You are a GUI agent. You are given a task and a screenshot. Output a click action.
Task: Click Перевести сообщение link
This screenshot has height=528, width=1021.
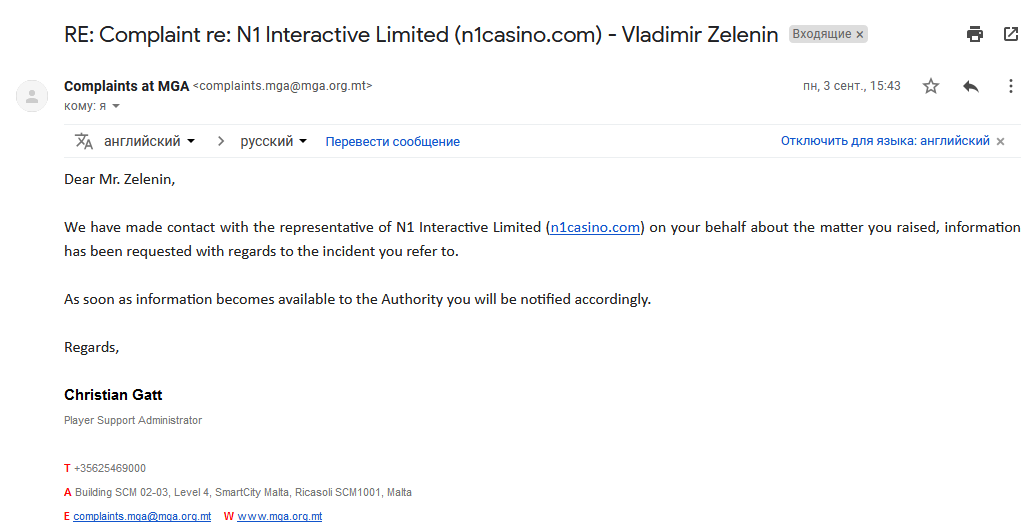pos(393,142)
